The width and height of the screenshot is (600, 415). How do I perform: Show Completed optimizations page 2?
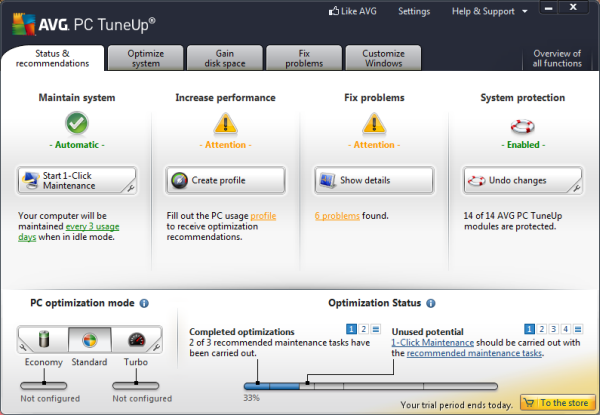coord(364,329)
